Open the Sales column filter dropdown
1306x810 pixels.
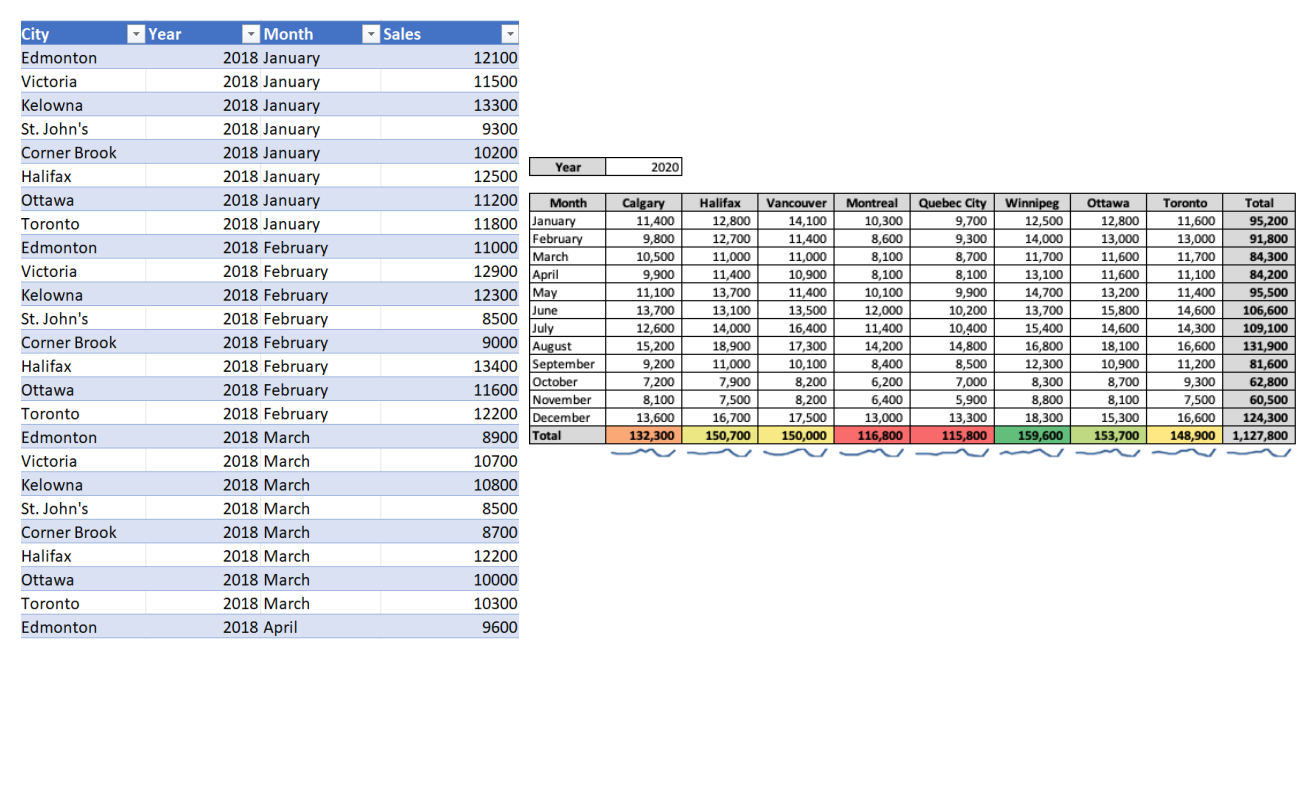coord(510,33)
